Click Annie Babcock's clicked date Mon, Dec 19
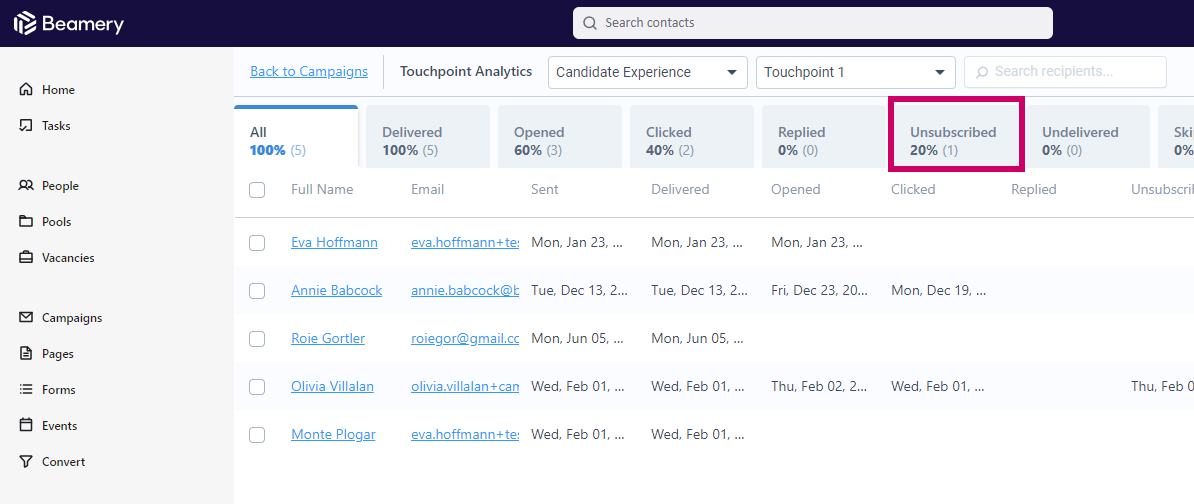The height and width of the screenshot is (504, 1194). pos(938,291)
